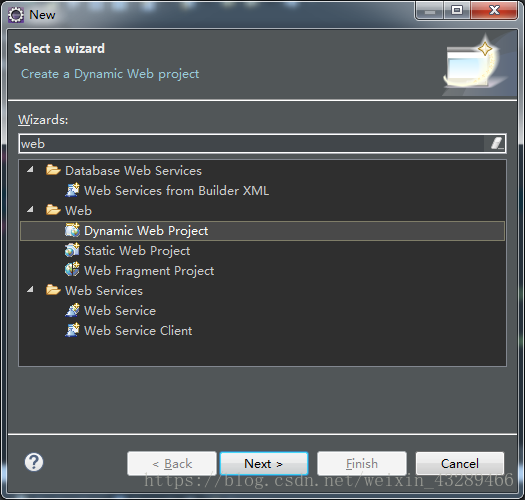Click the Static Web Project icon
The image size is (525, 500).
pos(72,250)
